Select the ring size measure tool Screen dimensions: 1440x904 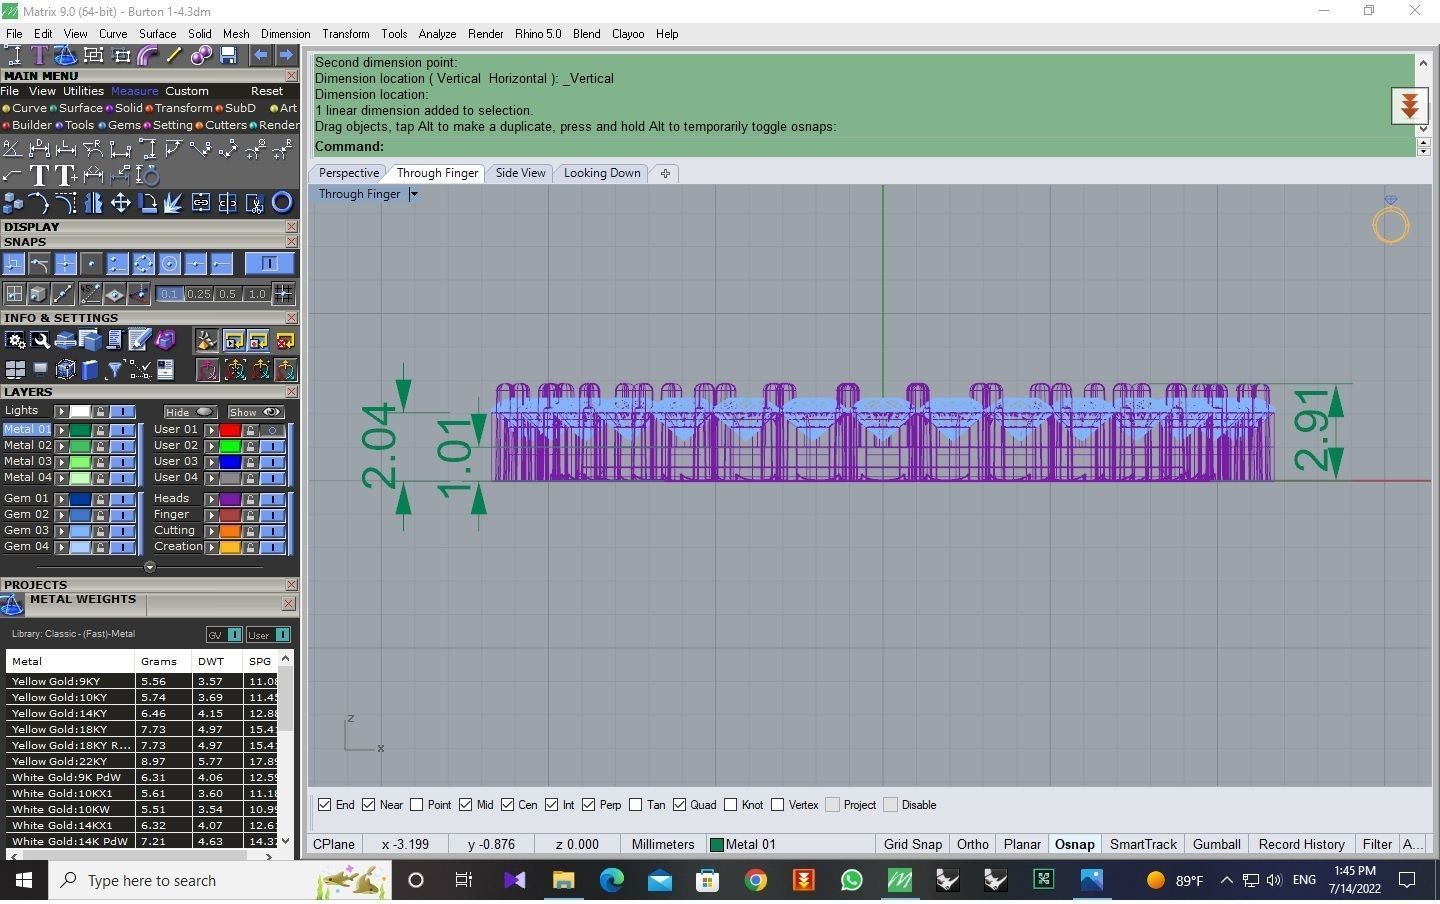pyautogui.click(x=147, y=176)
